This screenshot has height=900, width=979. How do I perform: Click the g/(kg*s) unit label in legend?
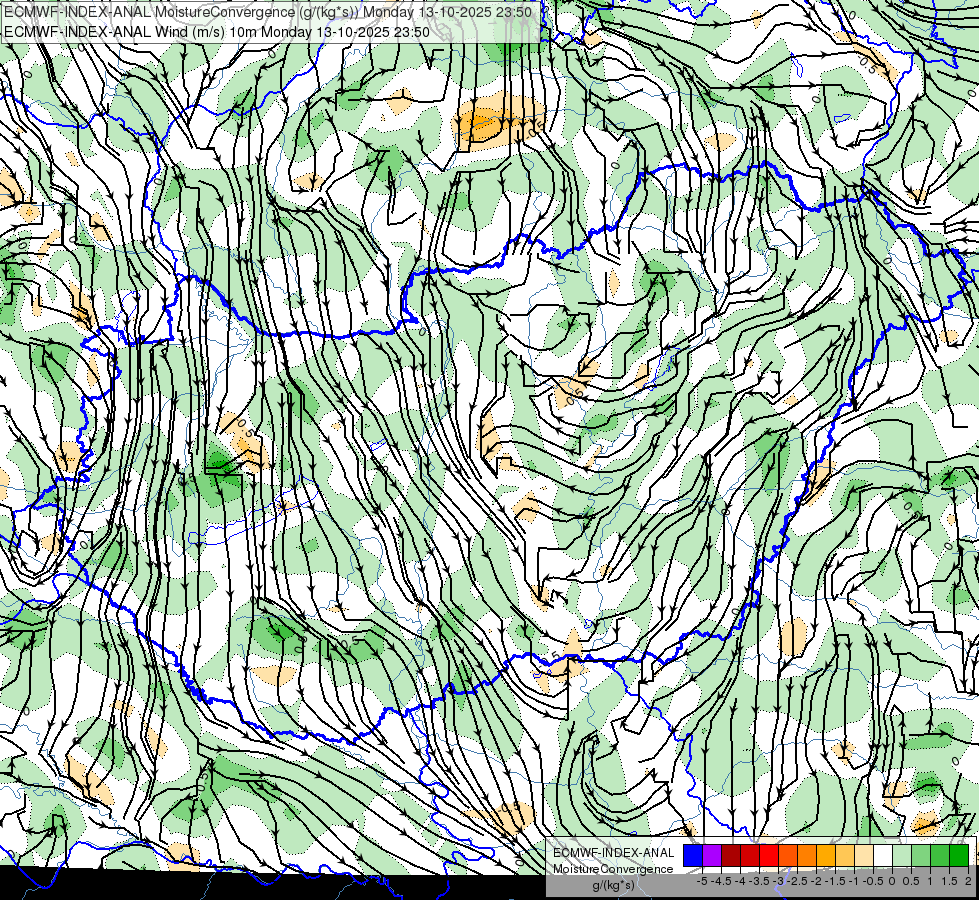(x=613, y=885)
